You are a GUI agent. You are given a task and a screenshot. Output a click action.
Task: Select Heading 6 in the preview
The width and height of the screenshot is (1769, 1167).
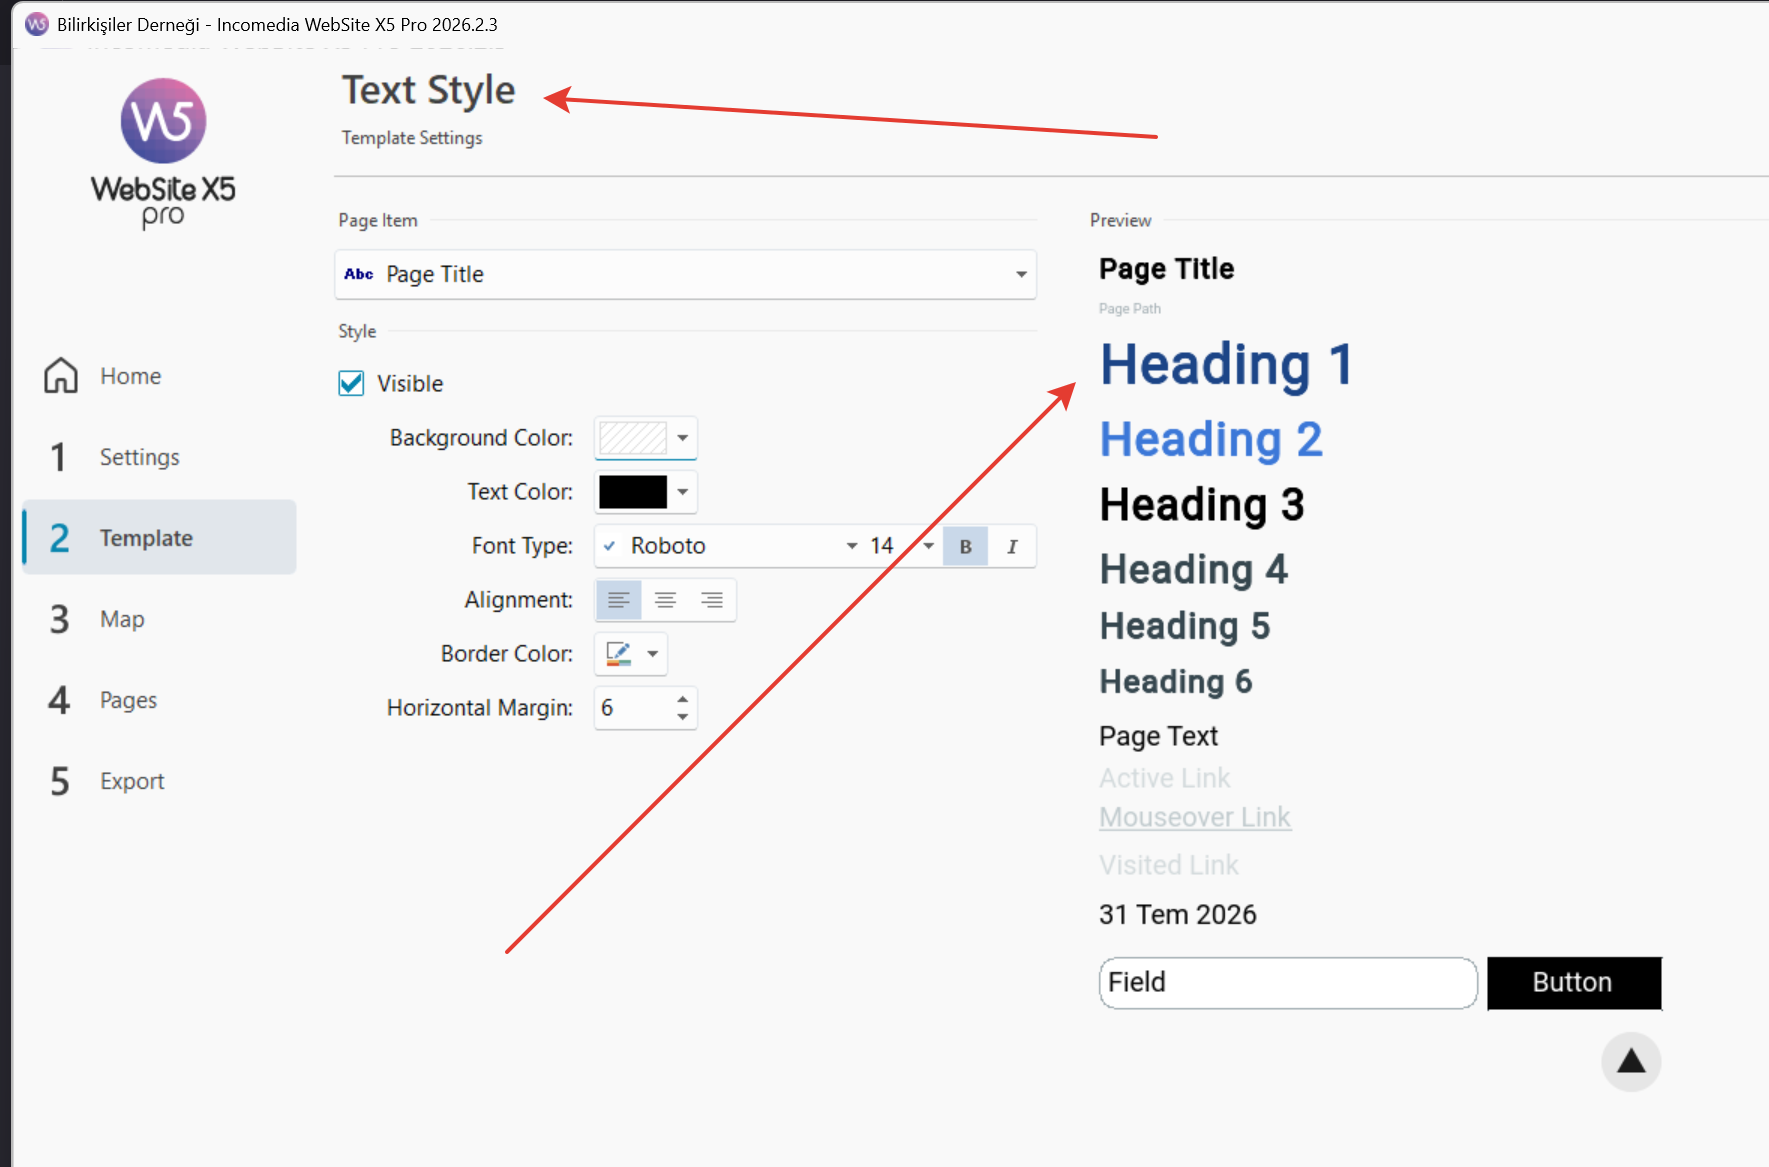tap(1176, 682)
